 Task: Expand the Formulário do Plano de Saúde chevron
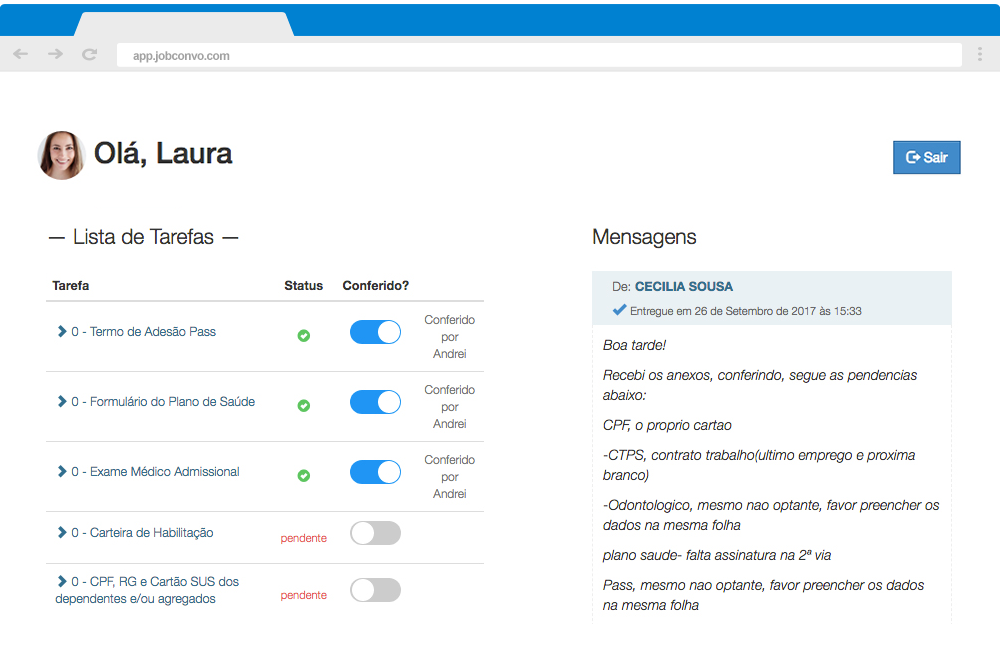tap(62, 401)
